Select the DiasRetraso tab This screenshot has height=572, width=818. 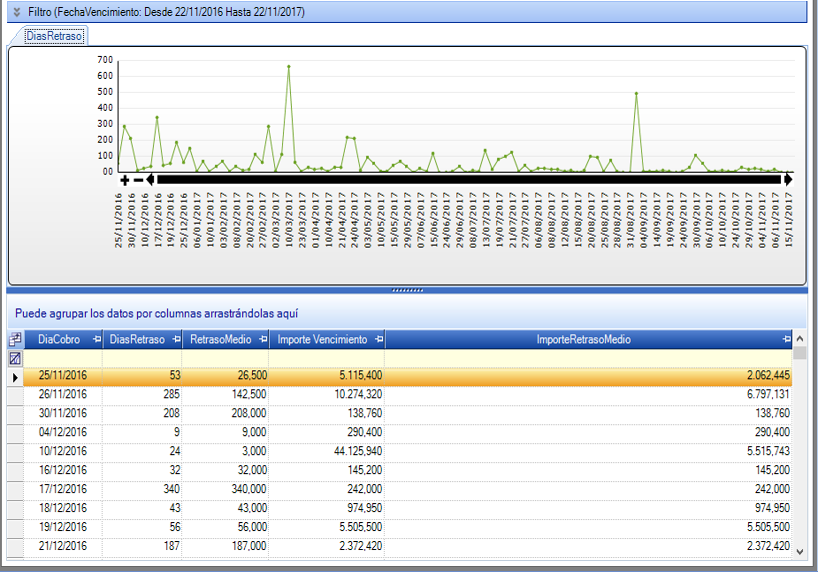point(54,36)
